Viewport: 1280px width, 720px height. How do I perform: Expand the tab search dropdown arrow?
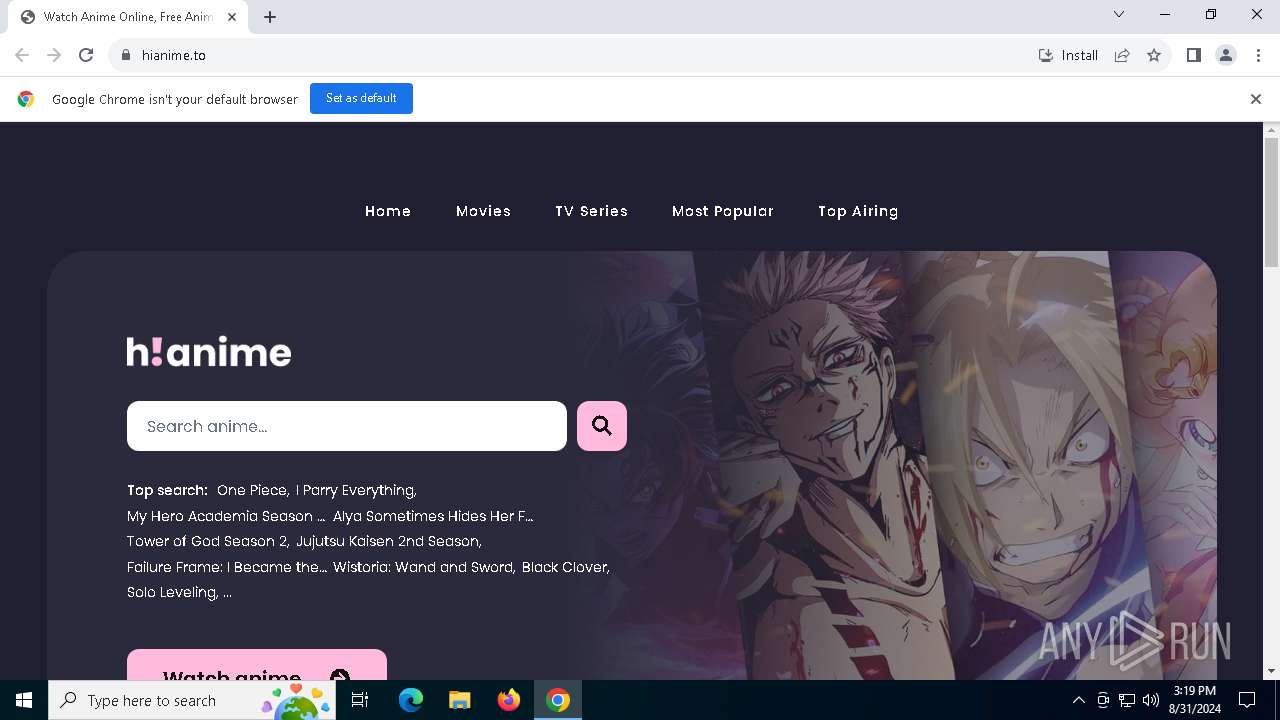[x=1119, y=14]
